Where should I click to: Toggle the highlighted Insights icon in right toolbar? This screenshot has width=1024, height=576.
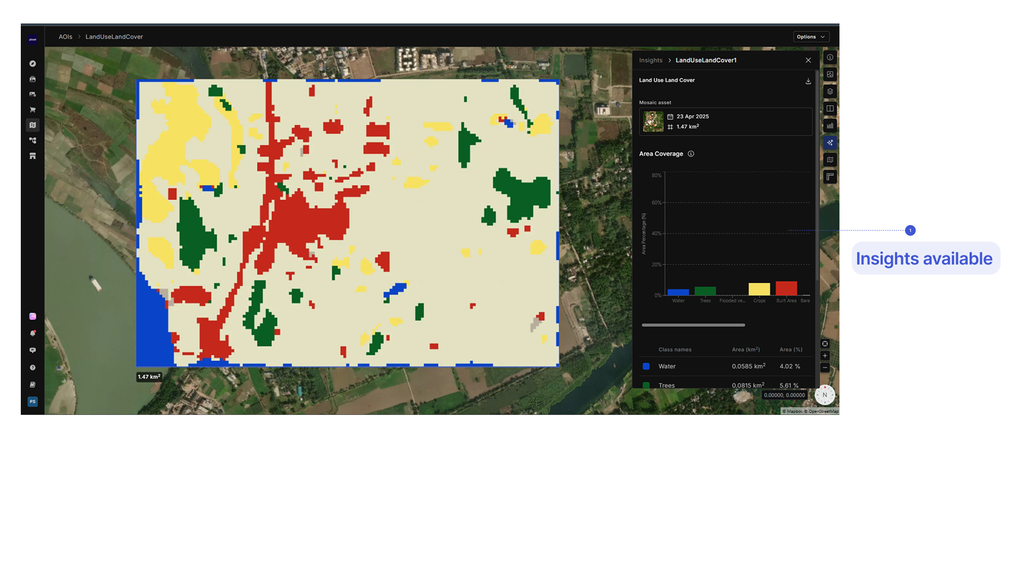coord(830,142)
